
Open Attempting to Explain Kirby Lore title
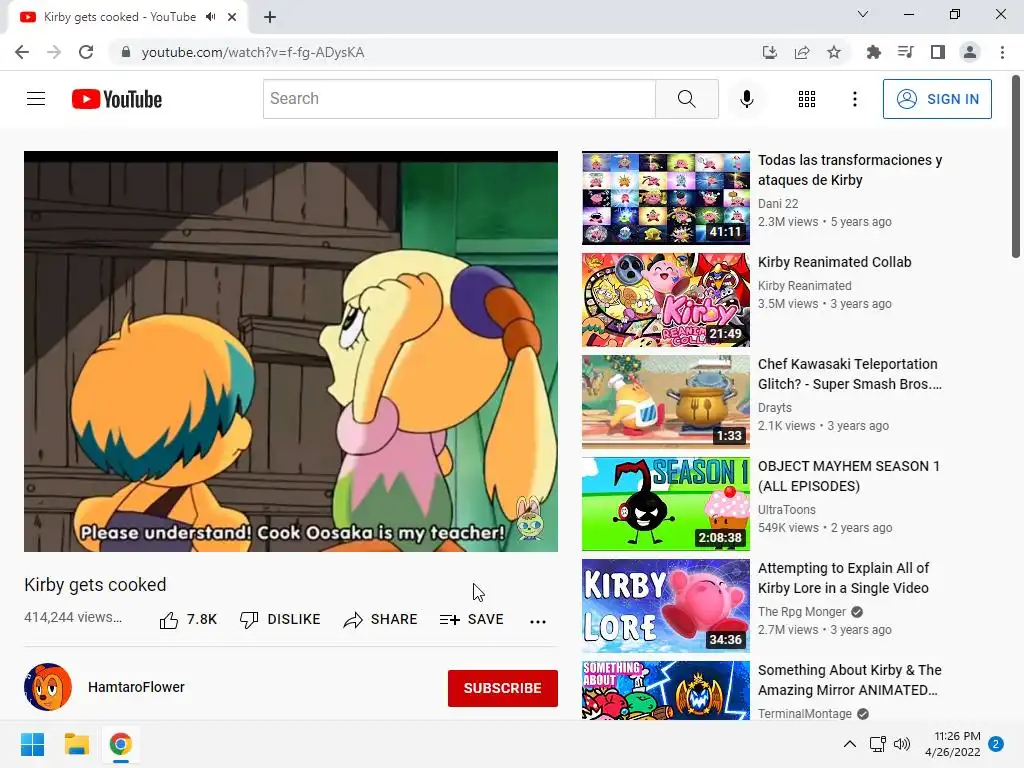[x=843, y=578]
